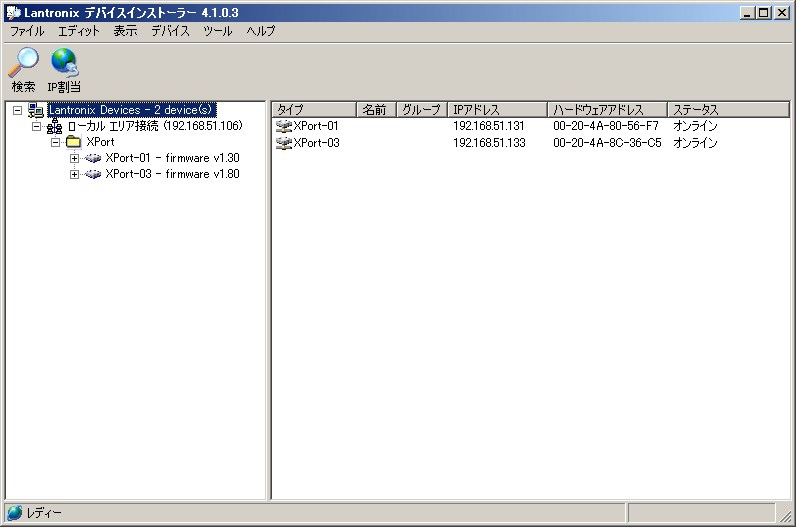This screenshot has height=527, width=796.
Task: Minimize the Lantronix window
Action: click(x=746, y=13)
